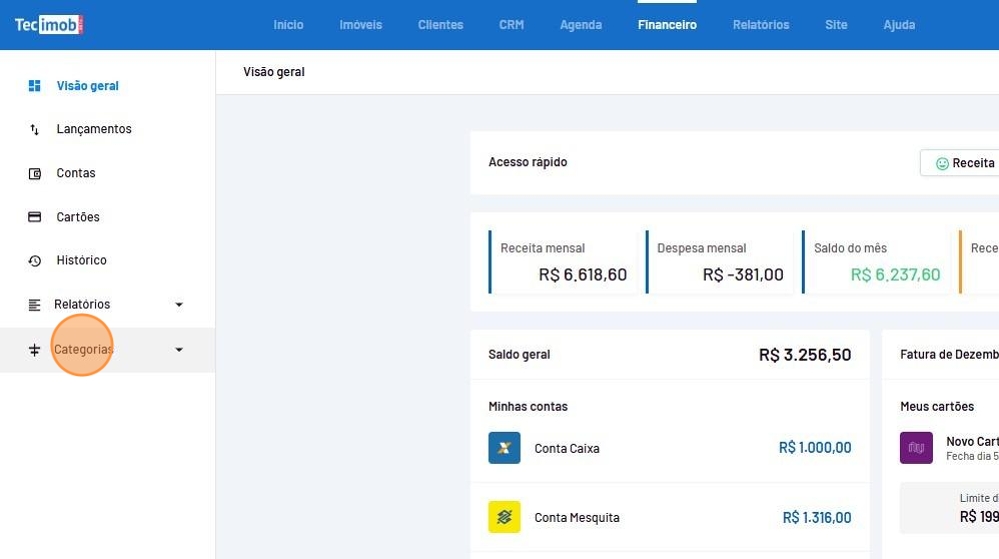
Task: Select the Receita mensal summary card
Action: (562, 262)
